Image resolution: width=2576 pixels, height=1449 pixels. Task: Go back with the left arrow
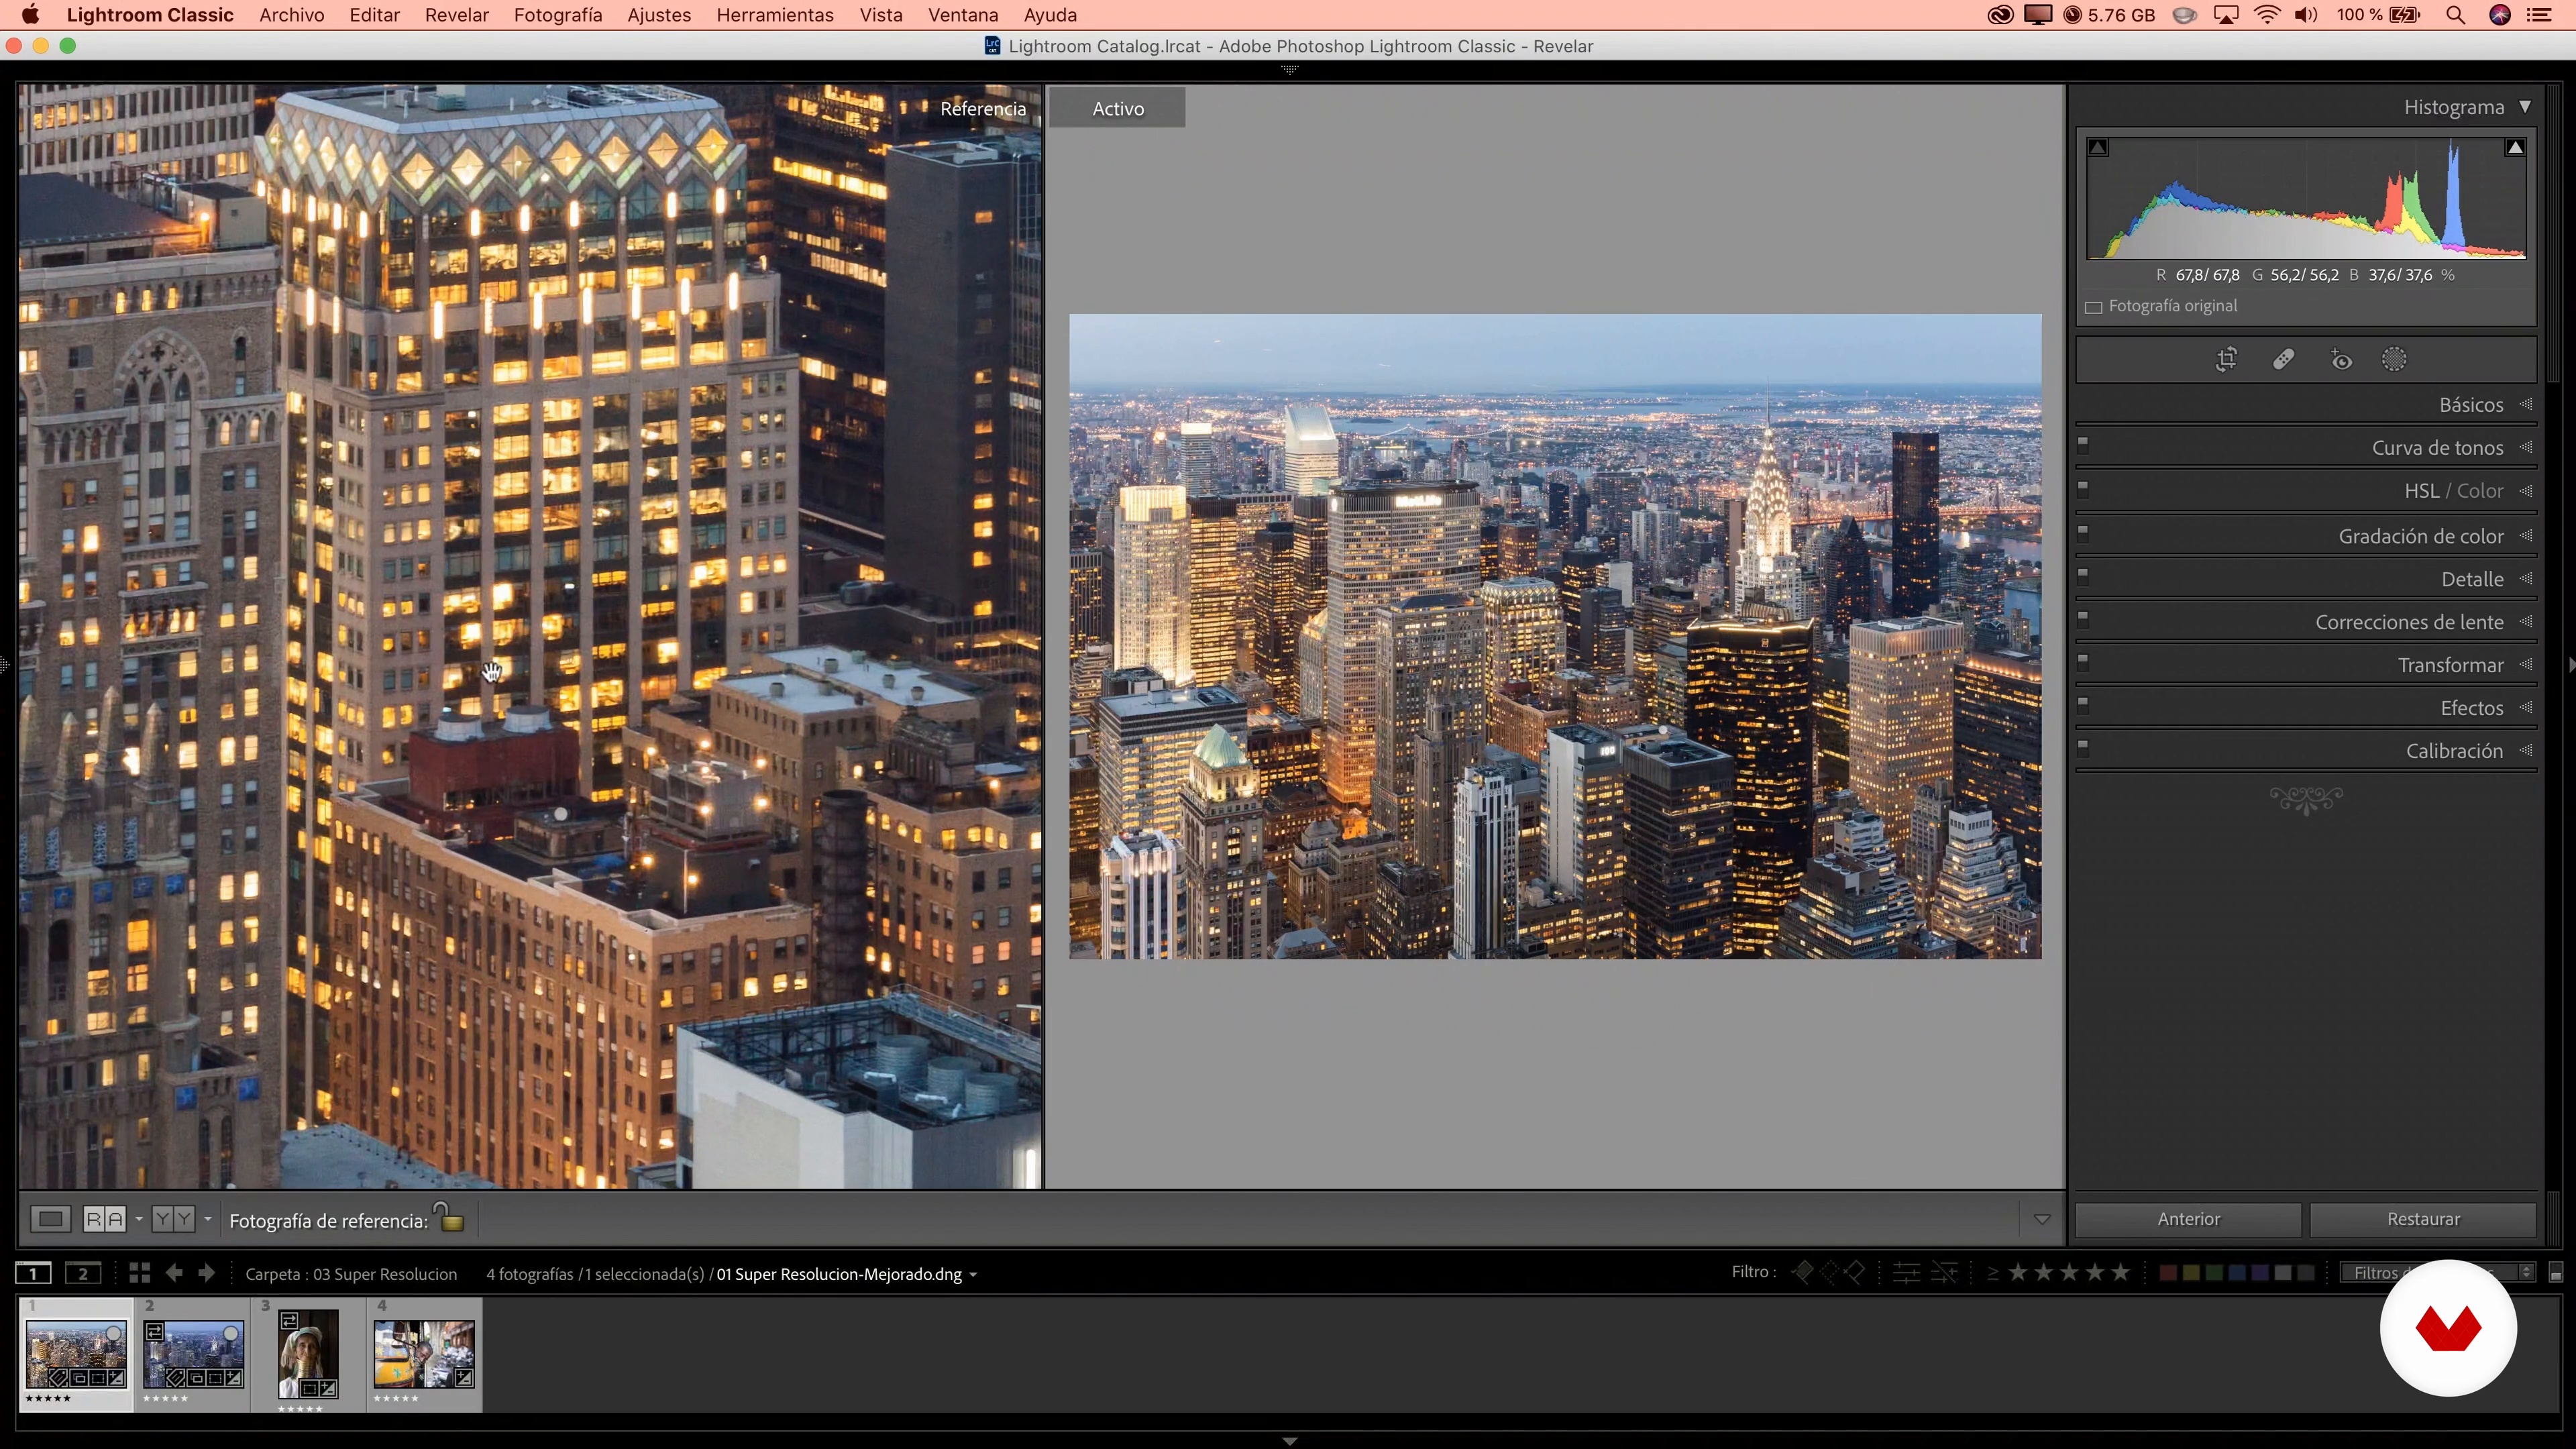tap(174, 1273)
